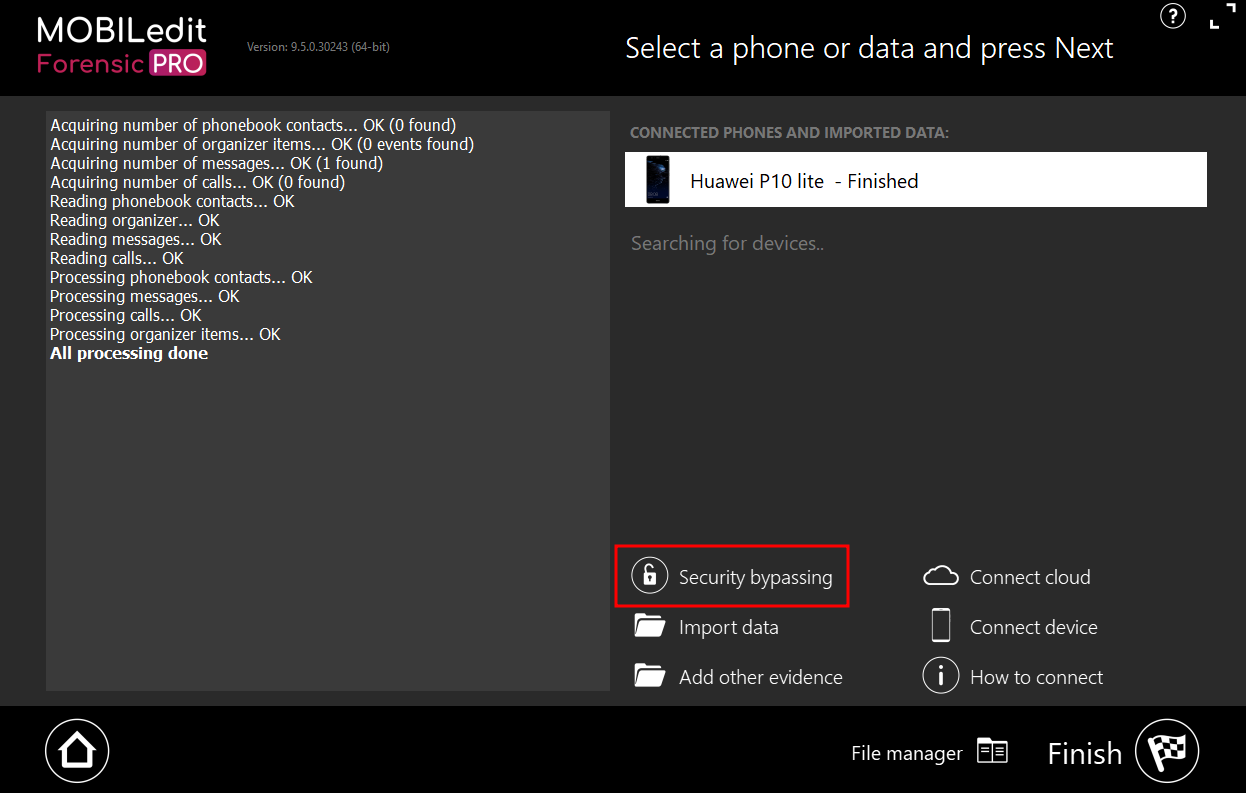
Task: Click the Connect device phone icon
Action: [x=941, y=625]
